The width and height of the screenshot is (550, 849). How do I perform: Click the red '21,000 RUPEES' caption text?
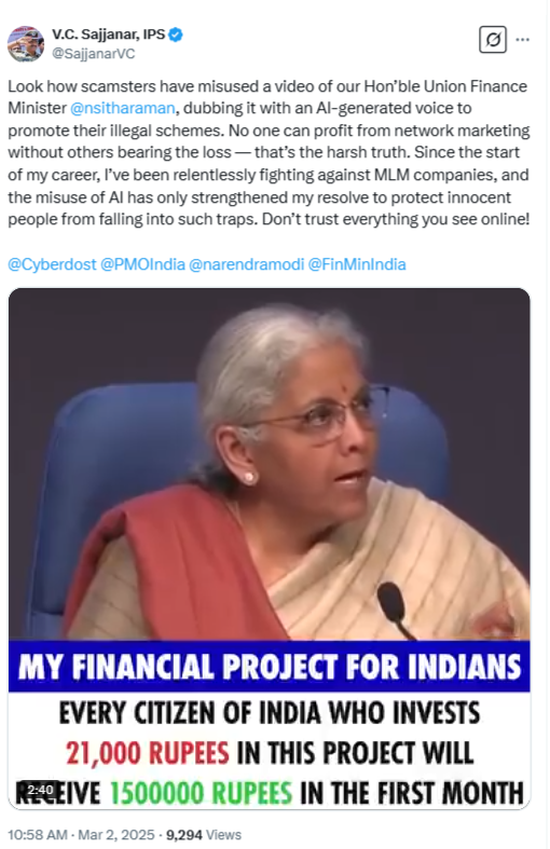[148, 753]
